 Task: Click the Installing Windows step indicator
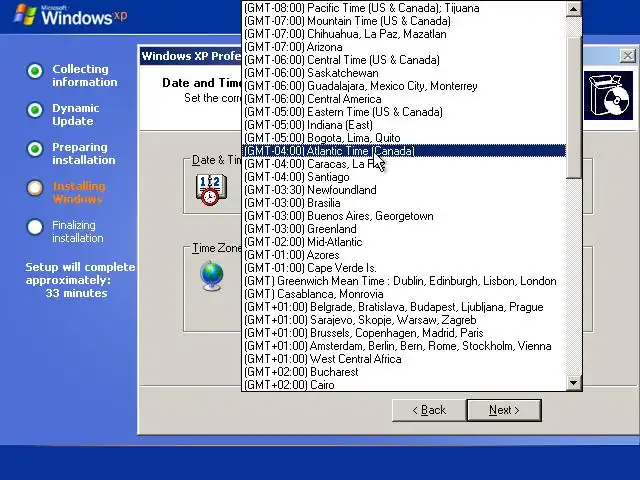(35, 188)
